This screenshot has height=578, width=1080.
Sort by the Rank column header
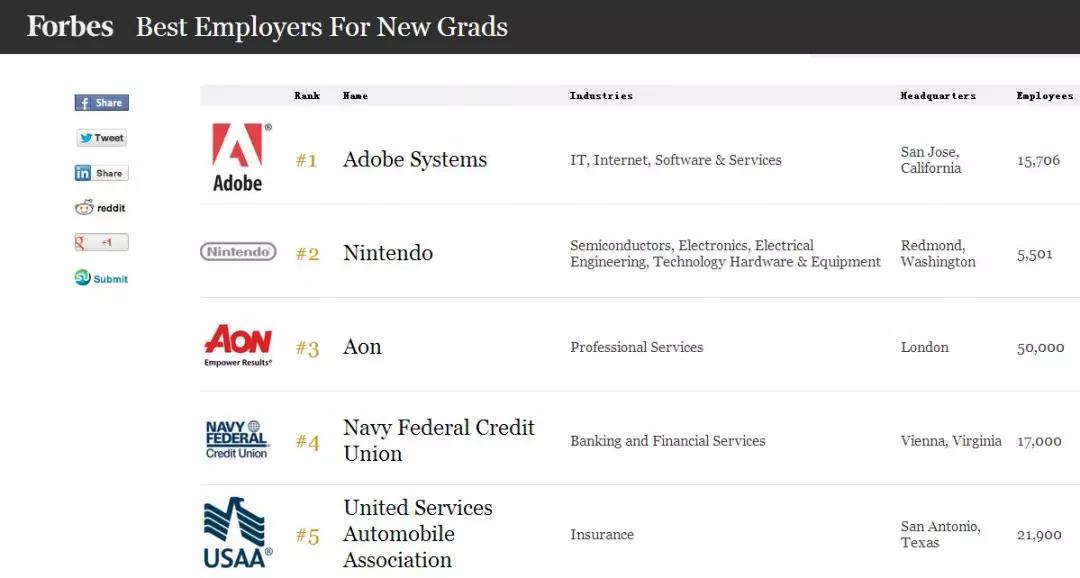[307, 96]
